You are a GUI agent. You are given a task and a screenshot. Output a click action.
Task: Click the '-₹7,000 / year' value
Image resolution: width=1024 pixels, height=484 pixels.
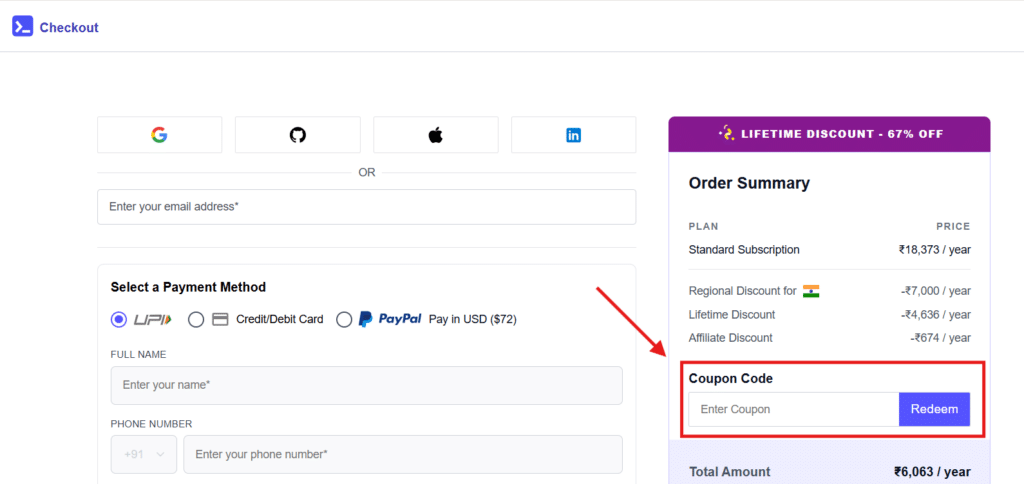coord(935,291)
